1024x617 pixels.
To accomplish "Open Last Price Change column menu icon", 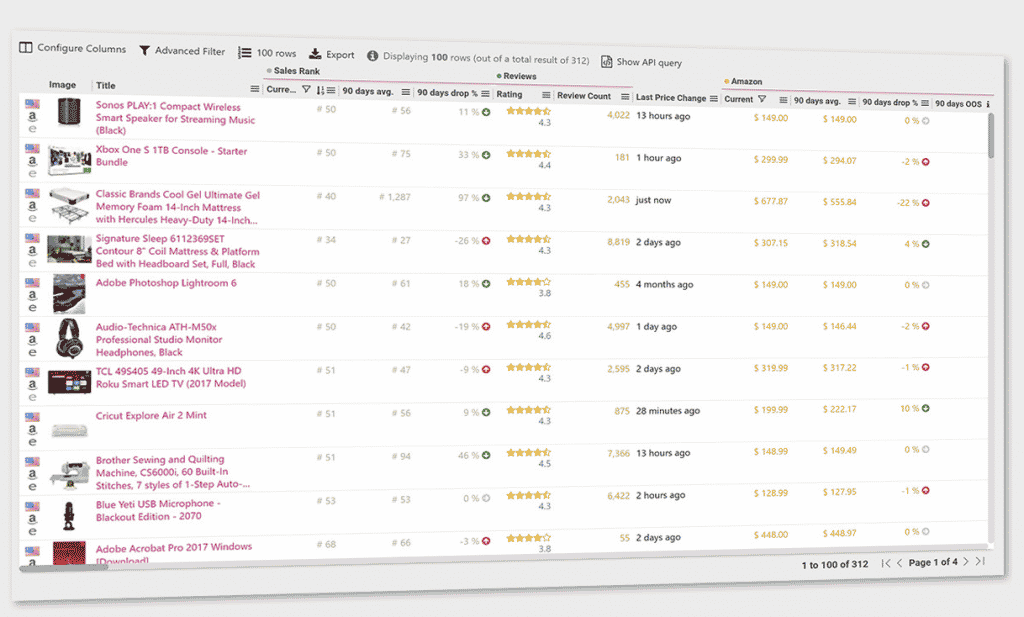I will (x=714, y=99).
